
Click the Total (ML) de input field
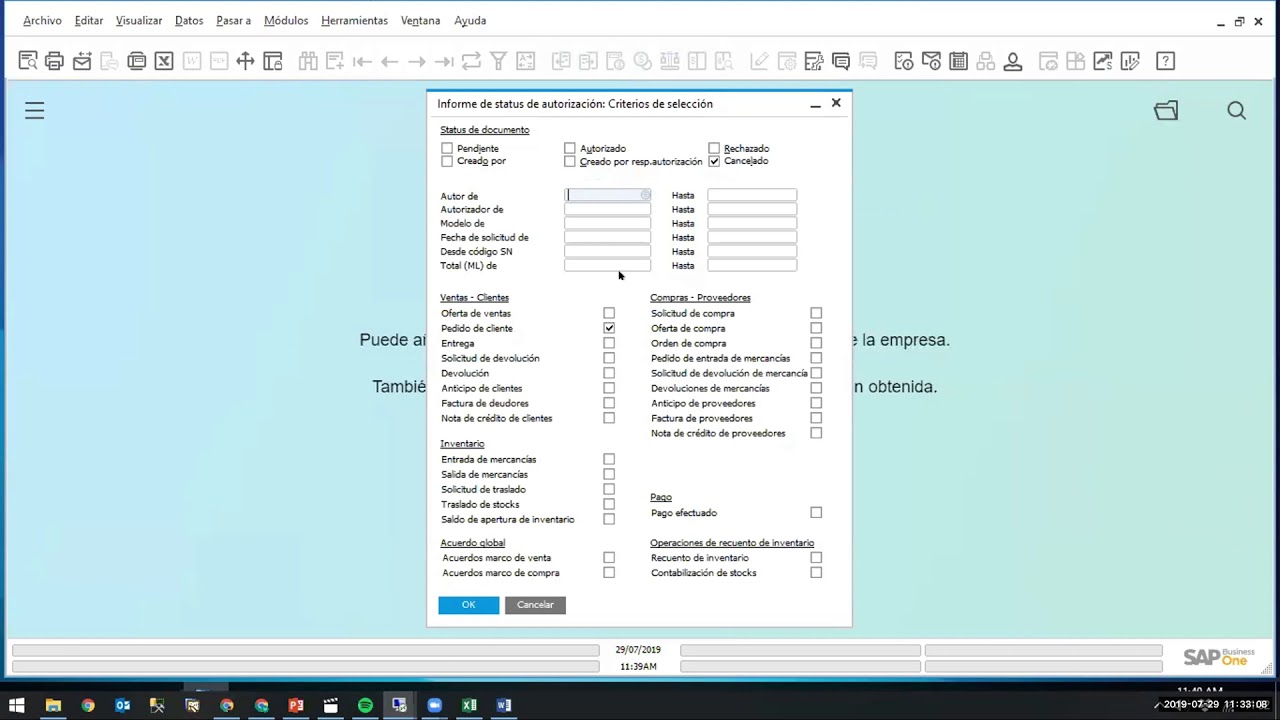click(x=607, y=265)
